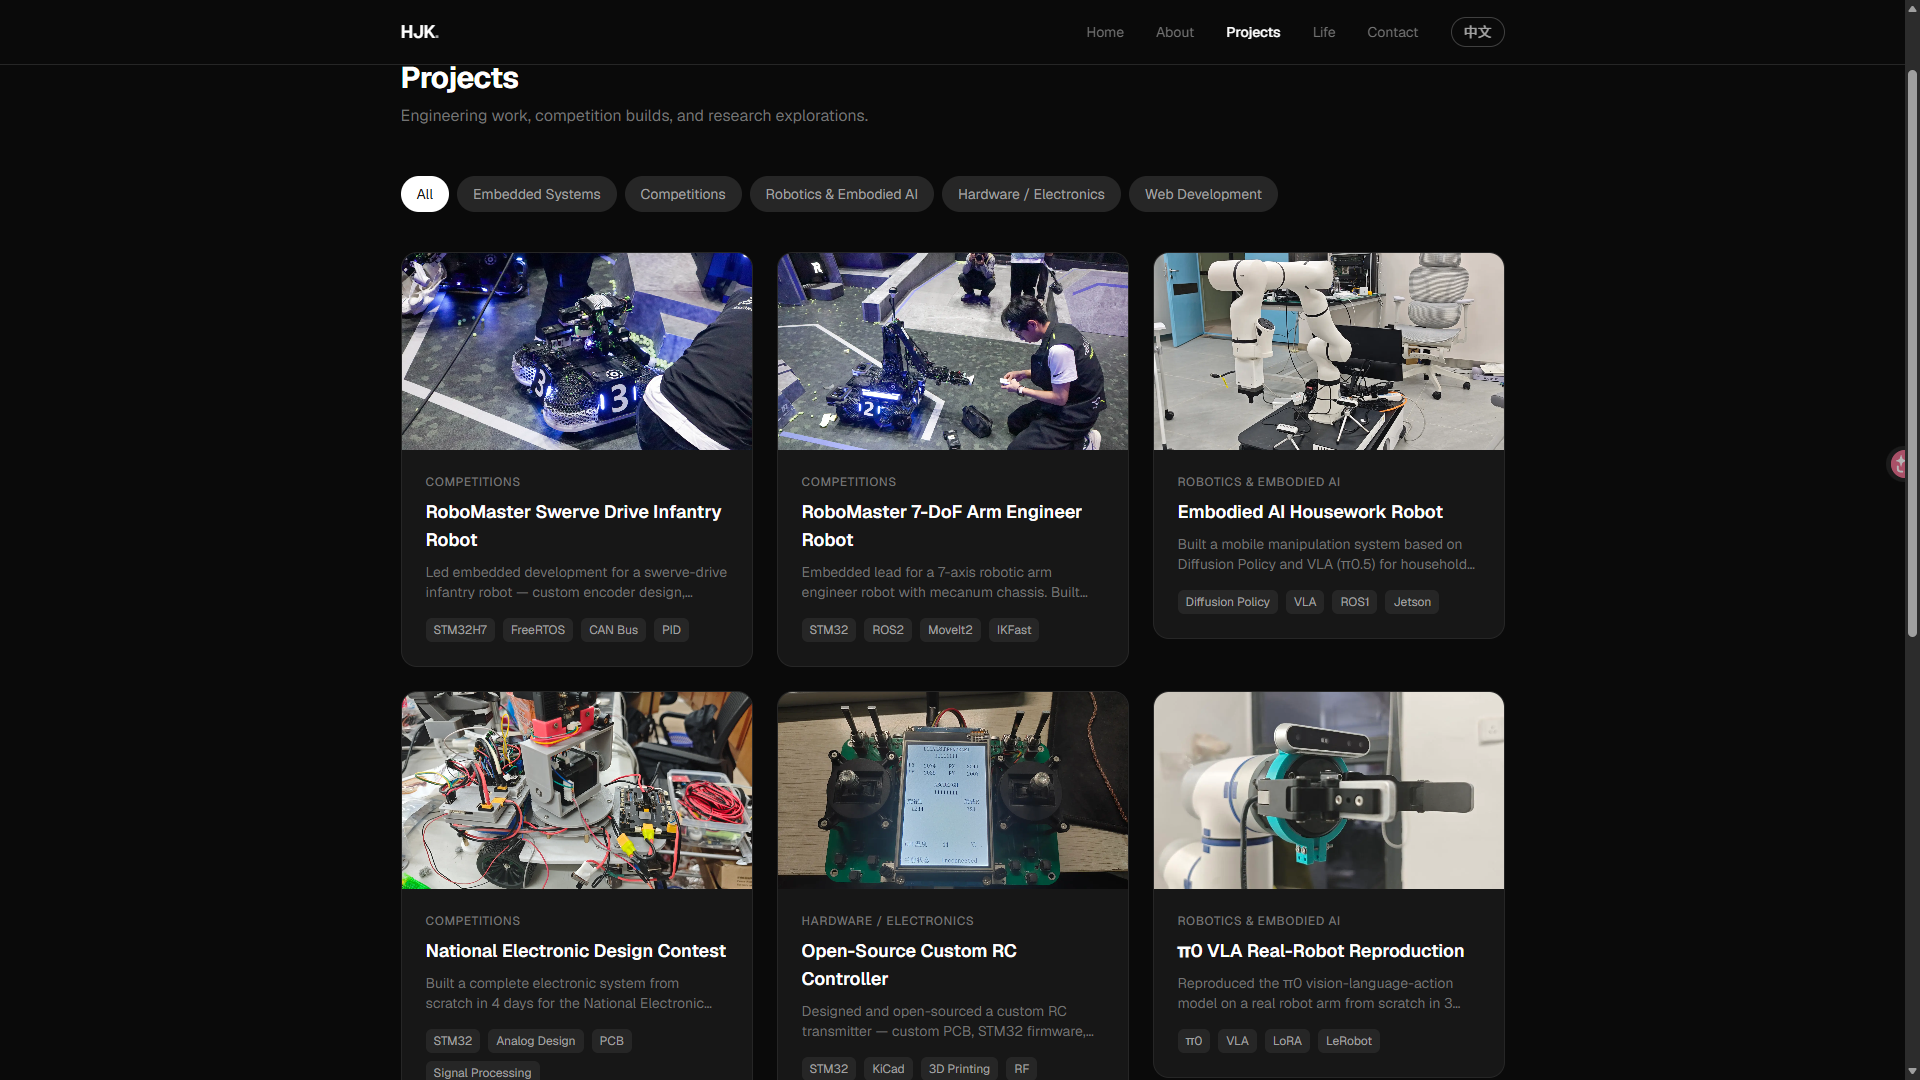1920x1080 pixels.
Task: Open the 7-DoF arm engineer robot photo
Action: coord(953,351)
